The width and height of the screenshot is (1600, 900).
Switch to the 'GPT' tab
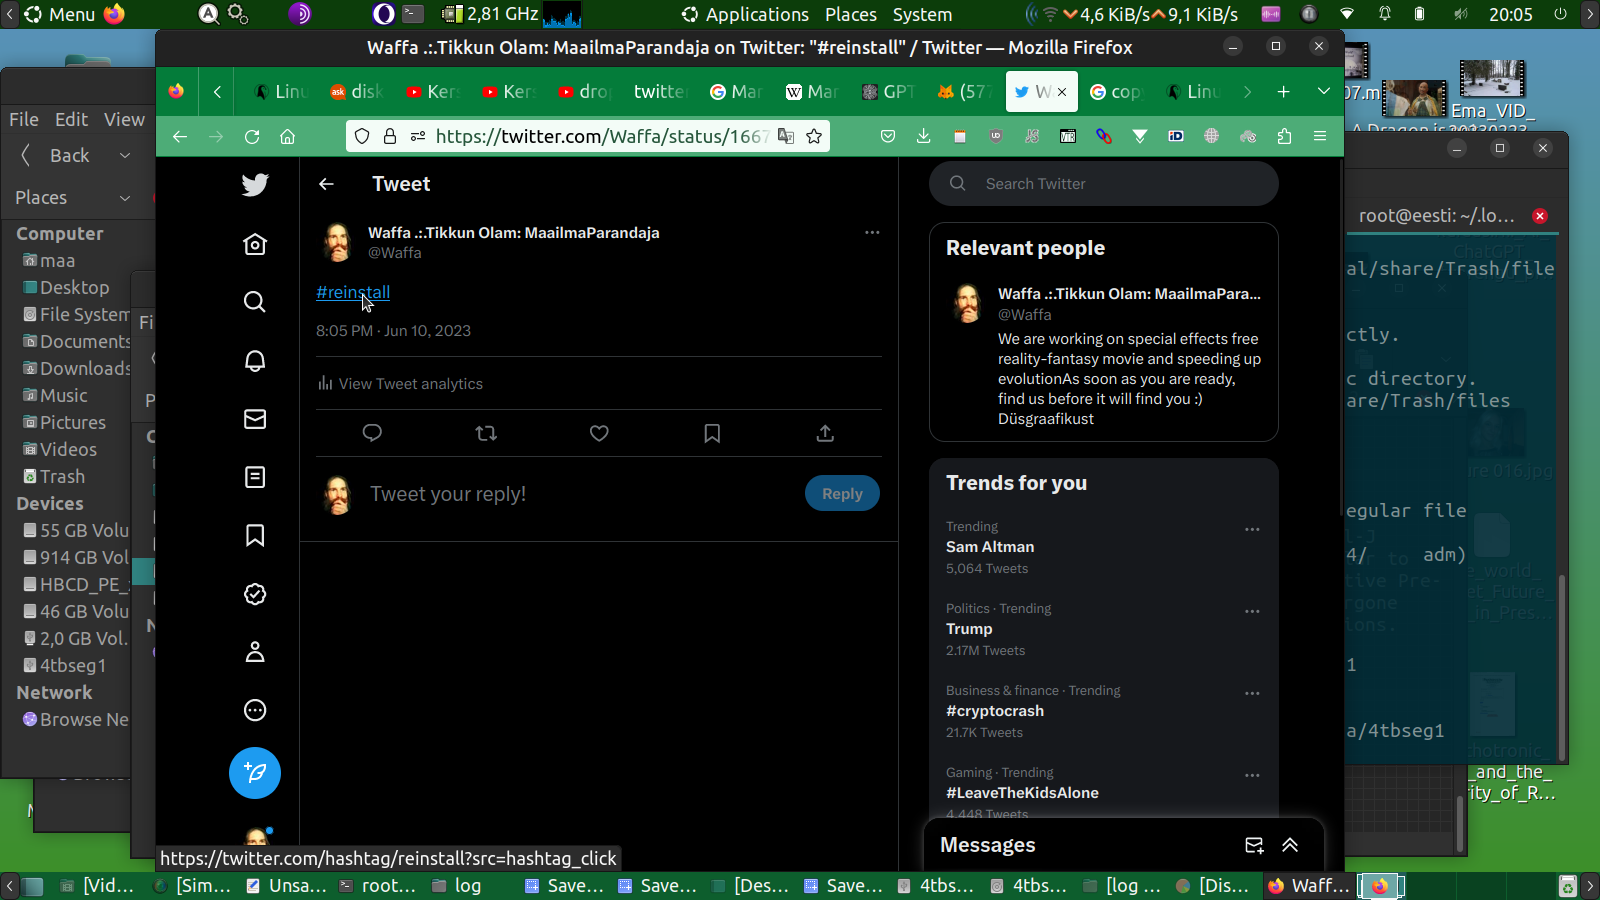[x=889, y=92]
